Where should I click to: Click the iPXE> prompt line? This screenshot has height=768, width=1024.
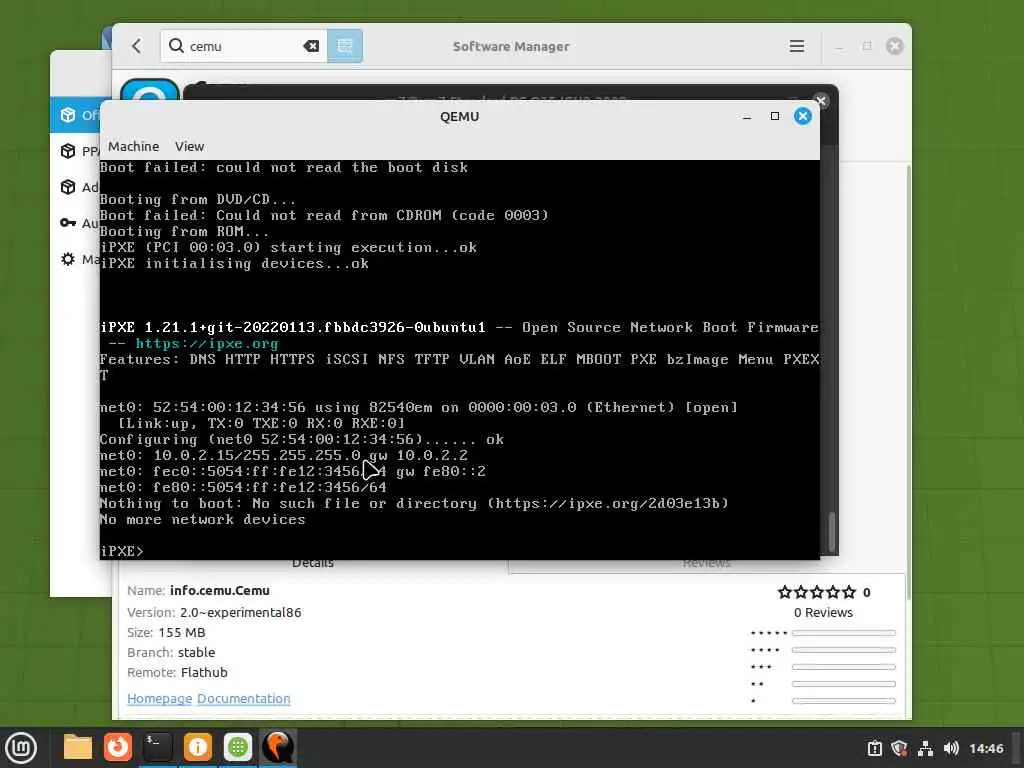tap(122, 551)
